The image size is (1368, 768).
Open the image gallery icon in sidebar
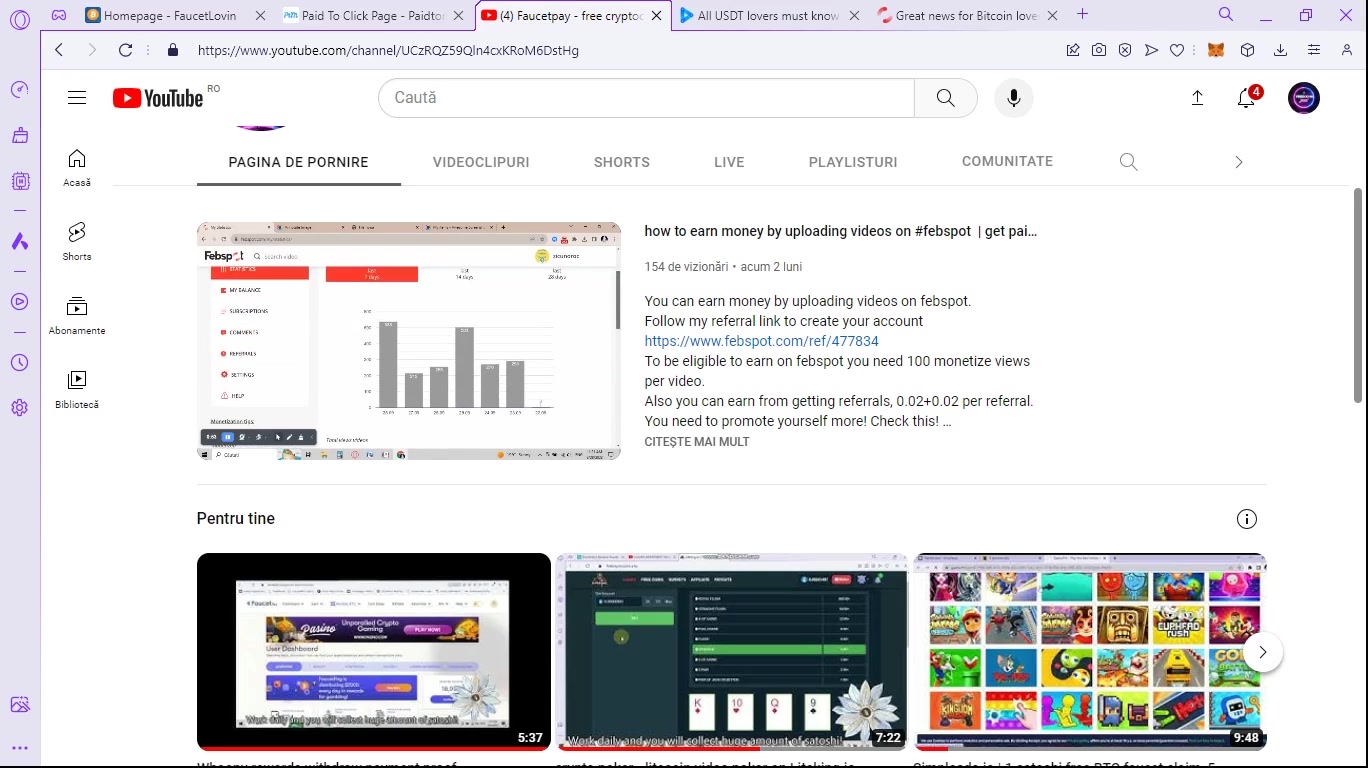coord(20,704)
